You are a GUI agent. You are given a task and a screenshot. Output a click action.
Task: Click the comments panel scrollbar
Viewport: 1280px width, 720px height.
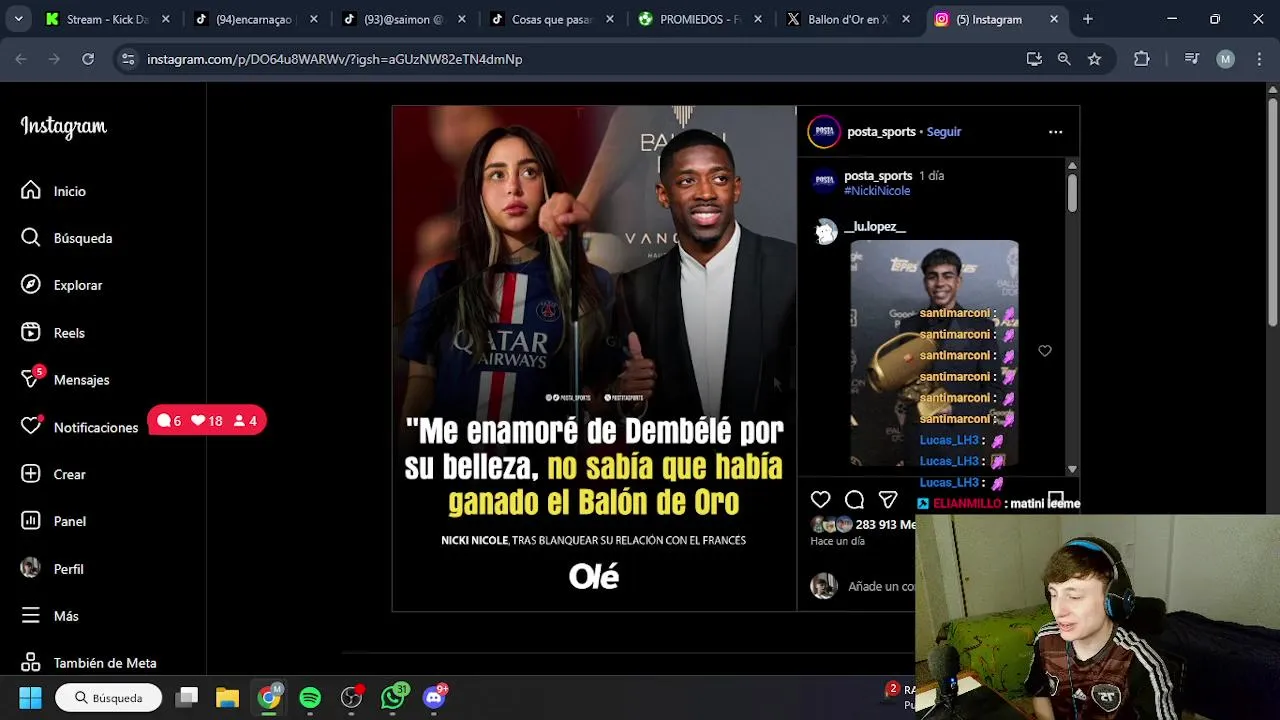pos(1072,192)
